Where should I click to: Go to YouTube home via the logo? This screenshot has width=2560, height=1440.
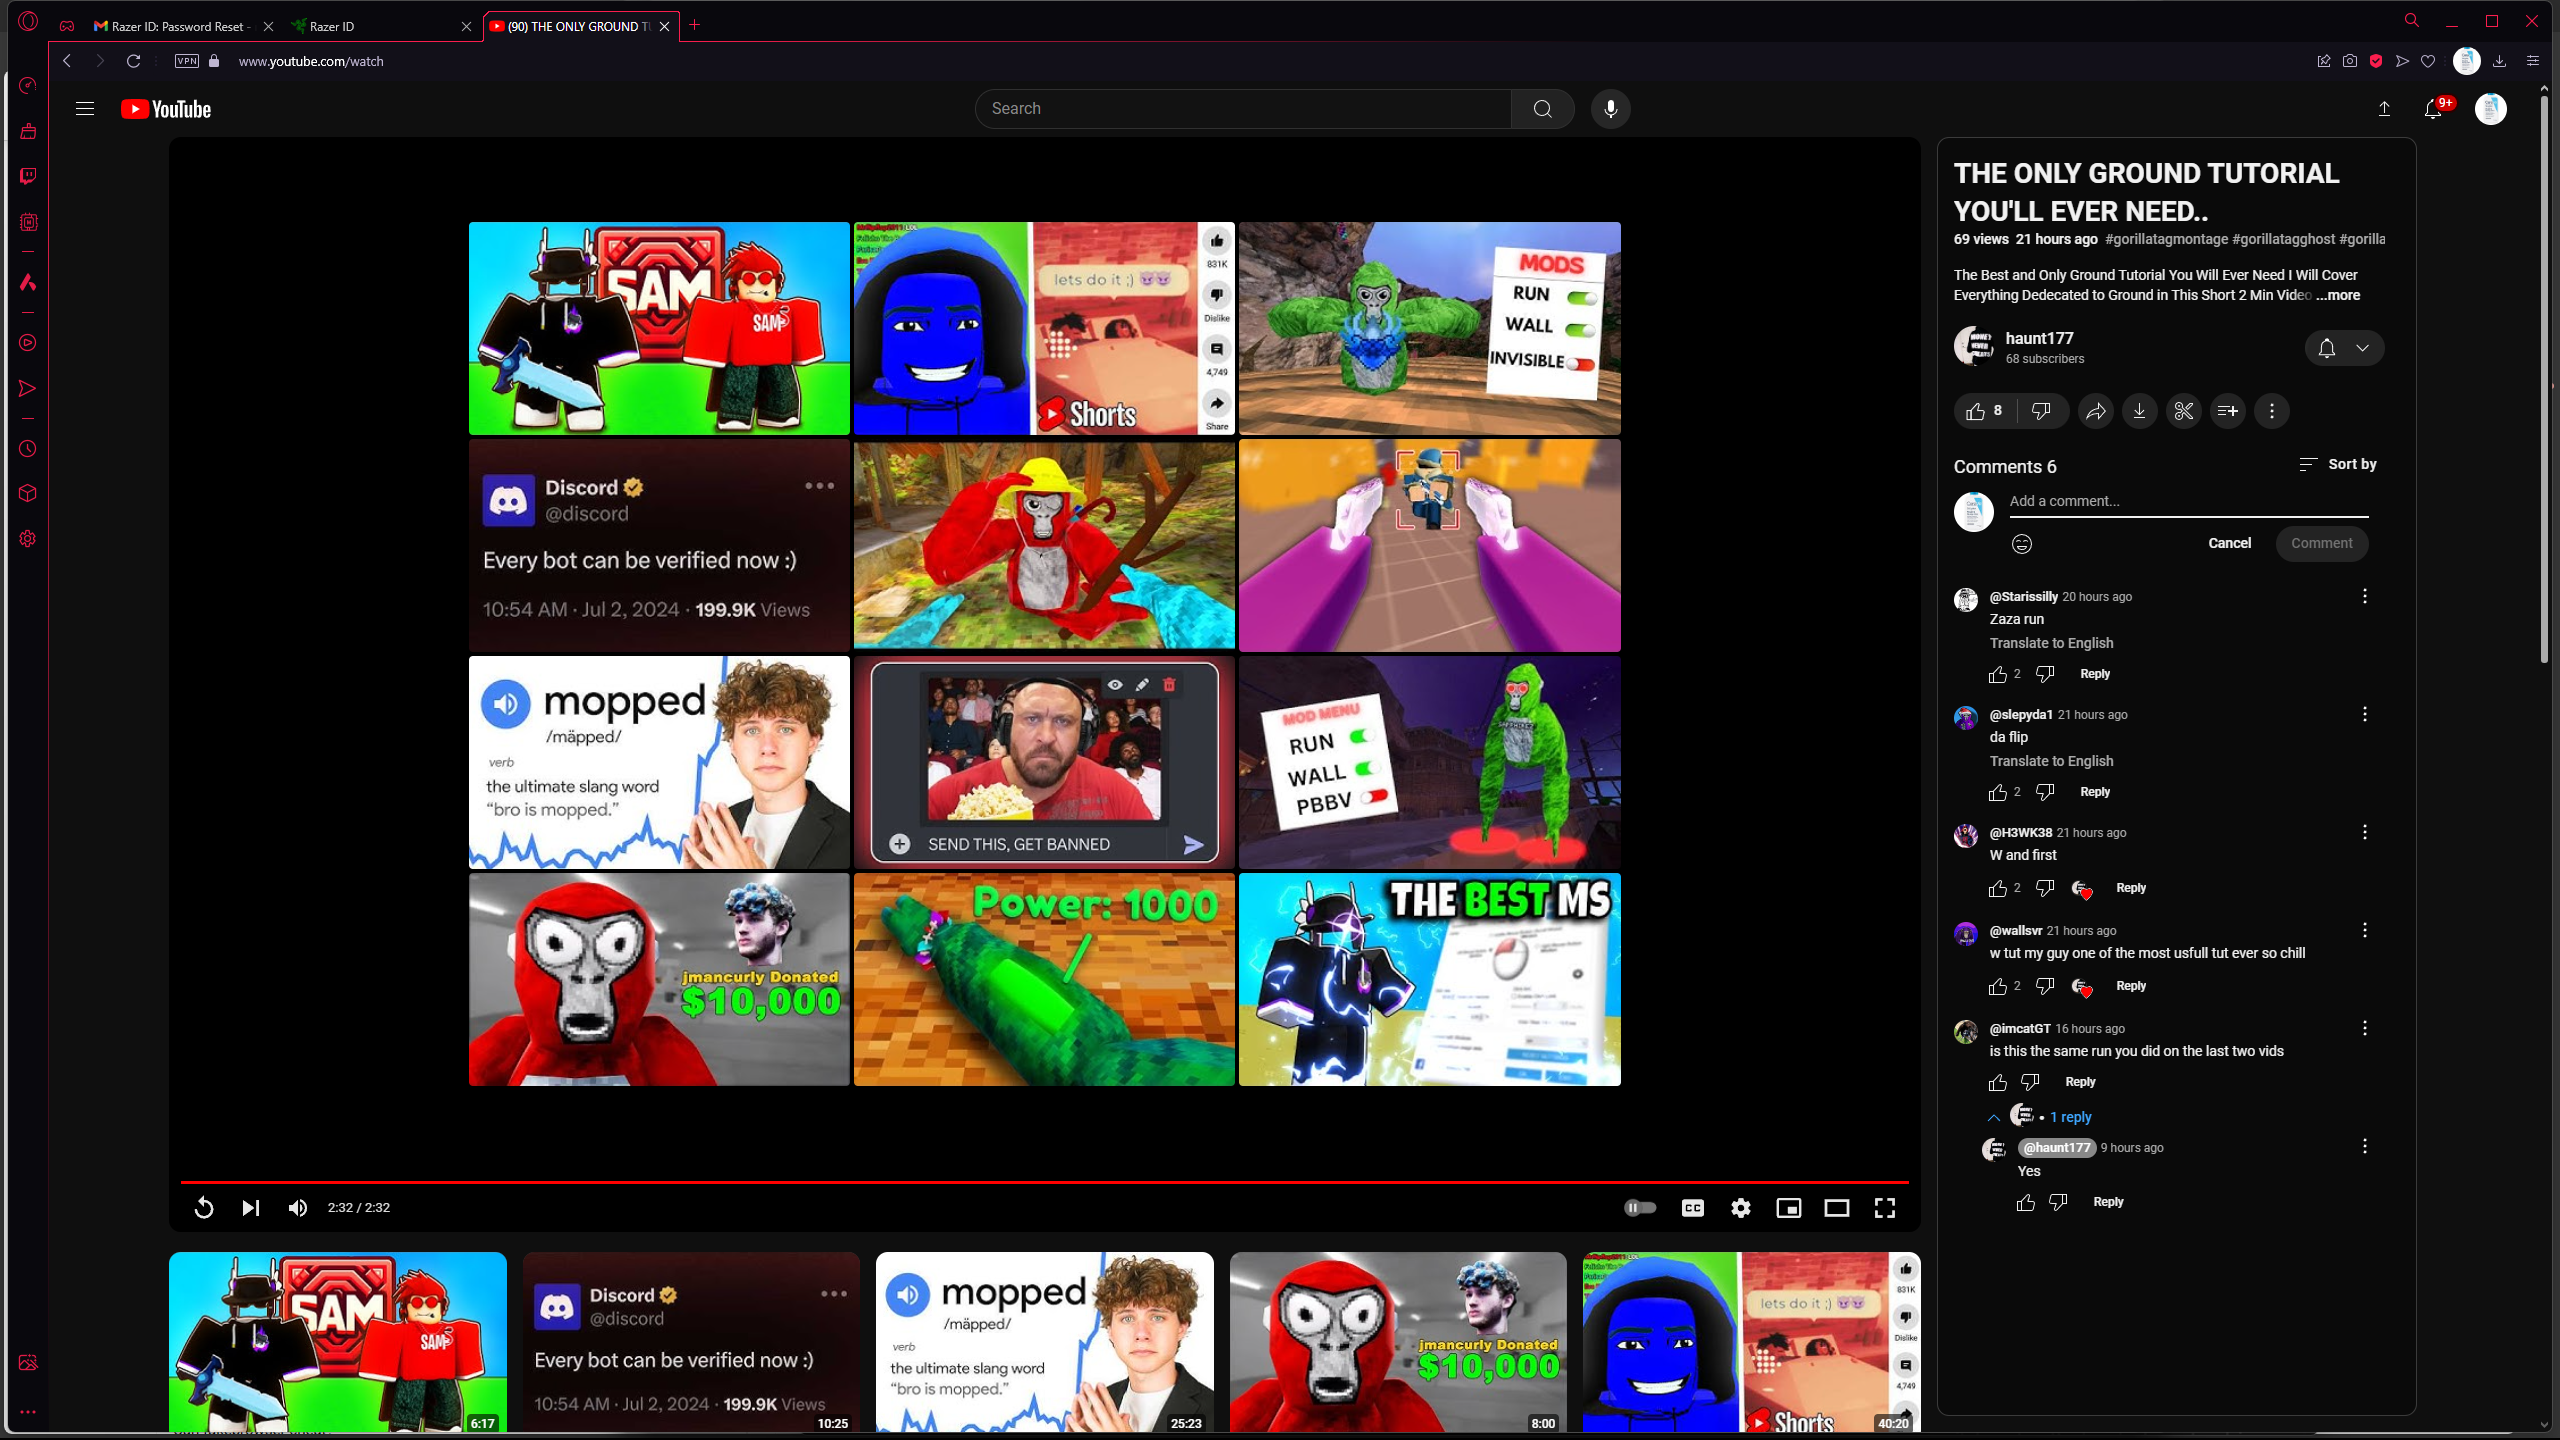(x=166, y=109)
